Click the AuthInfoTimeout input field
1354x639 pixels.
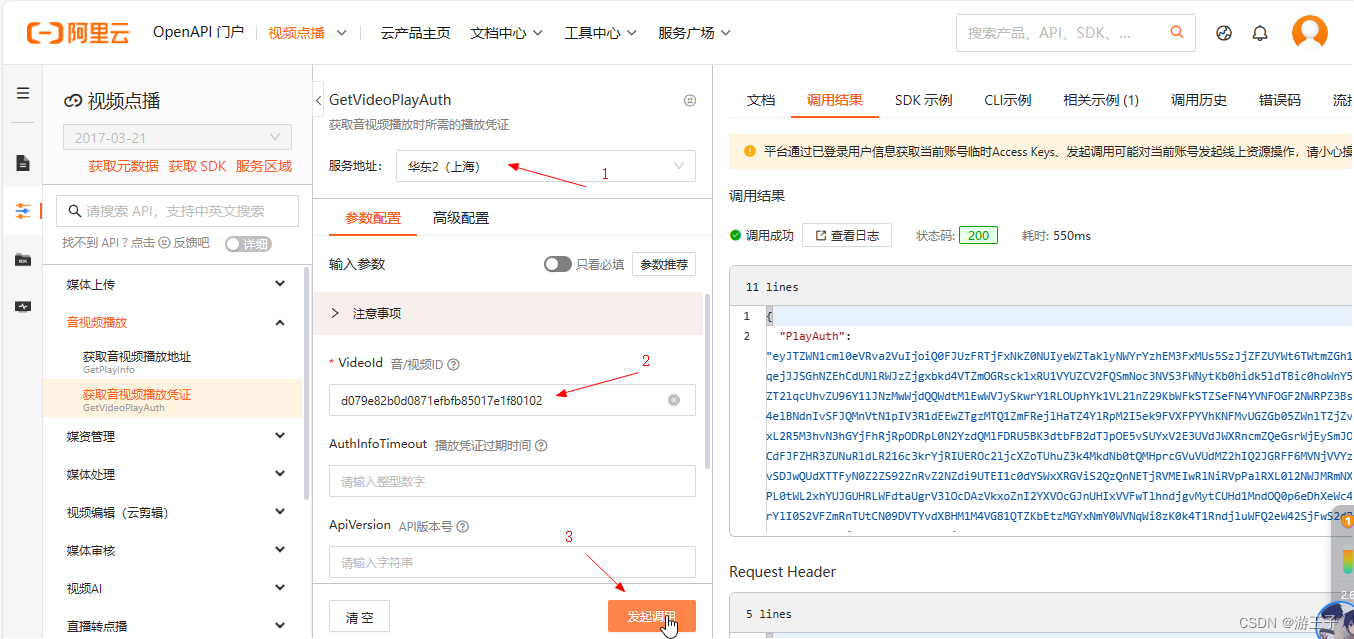tap(512, 481)
